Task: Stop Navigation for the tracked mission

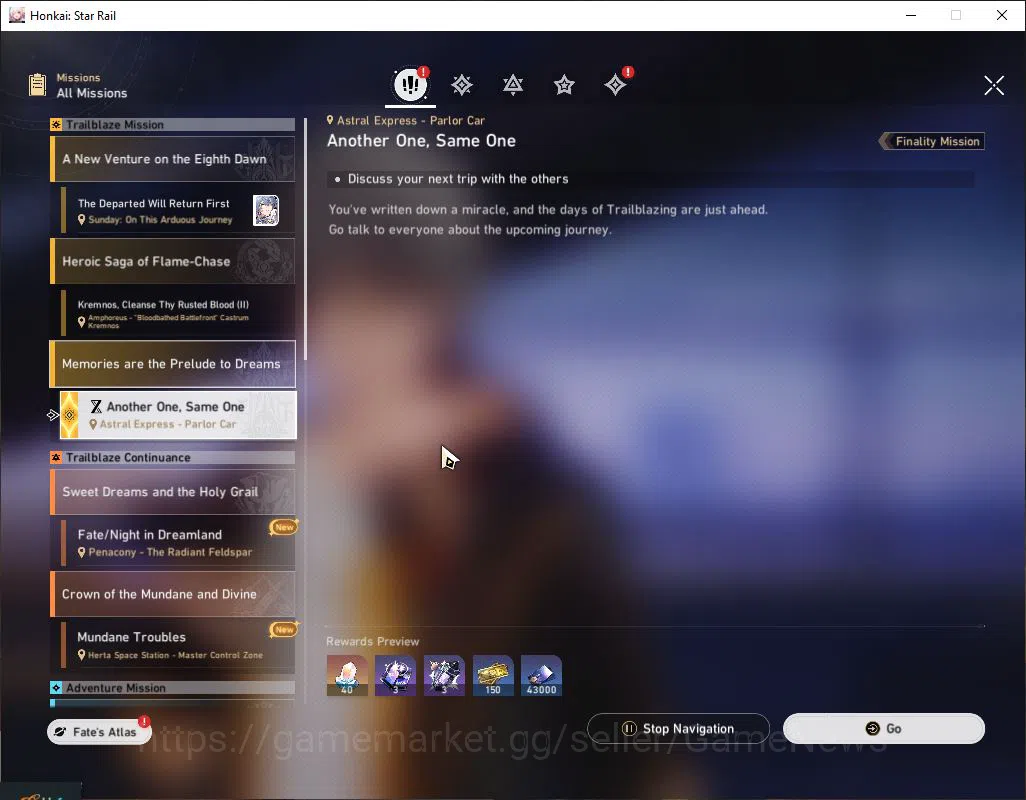Action: 678,728
